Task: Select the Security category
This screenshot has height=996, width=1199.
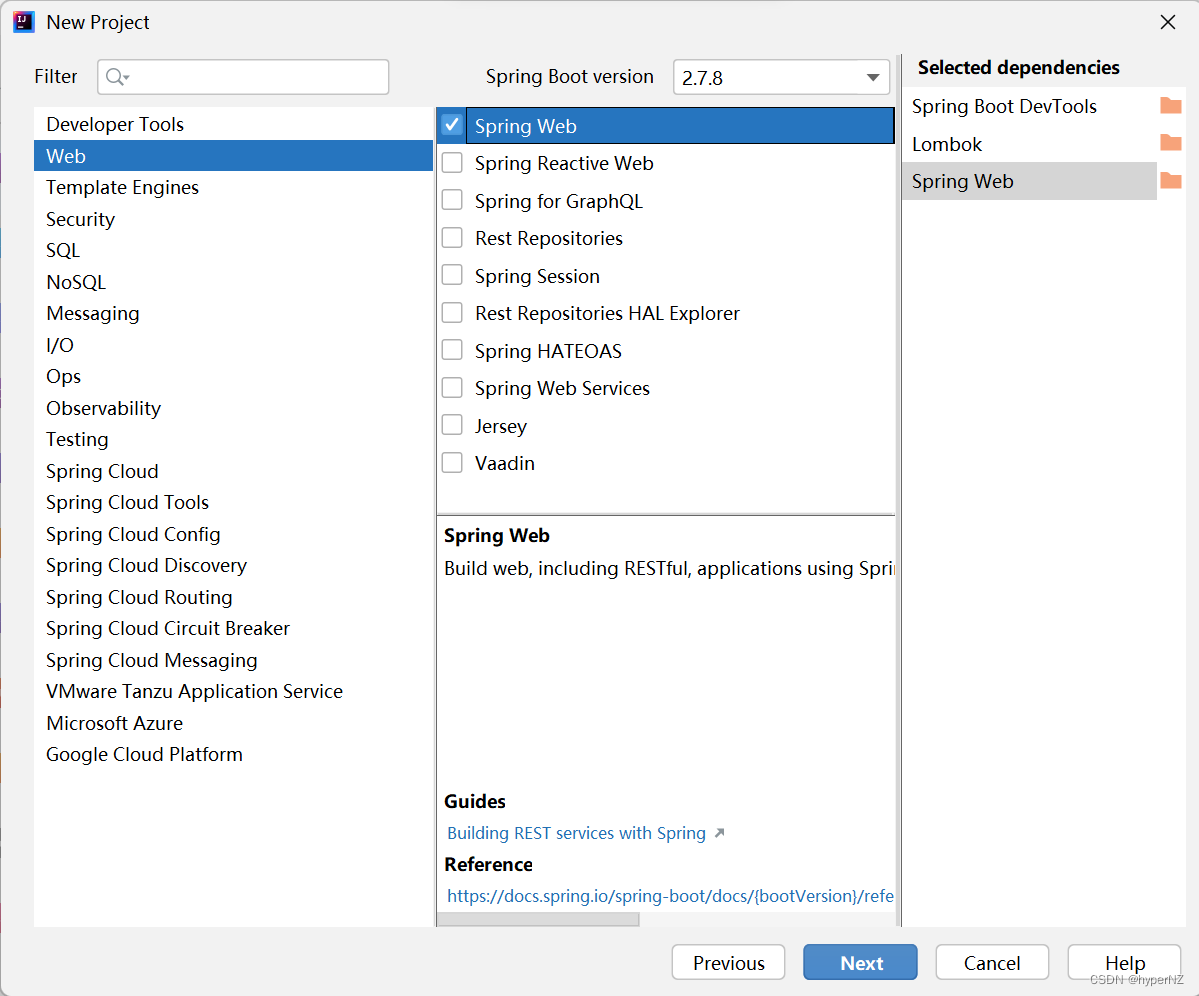Action: 233,219
